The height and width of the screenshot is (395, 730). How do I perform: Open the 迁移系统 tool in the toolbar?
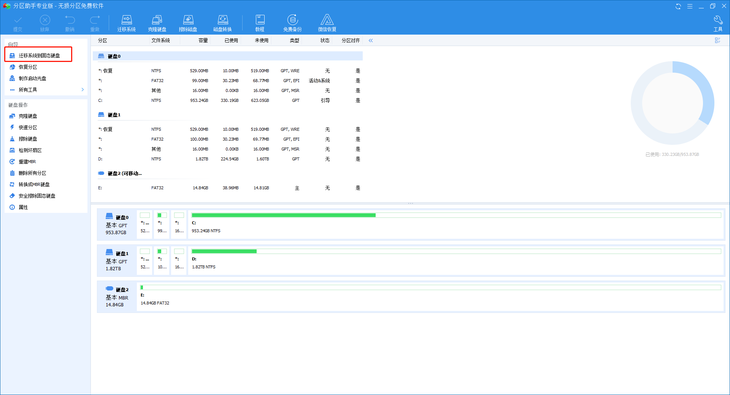pos(126,23)
